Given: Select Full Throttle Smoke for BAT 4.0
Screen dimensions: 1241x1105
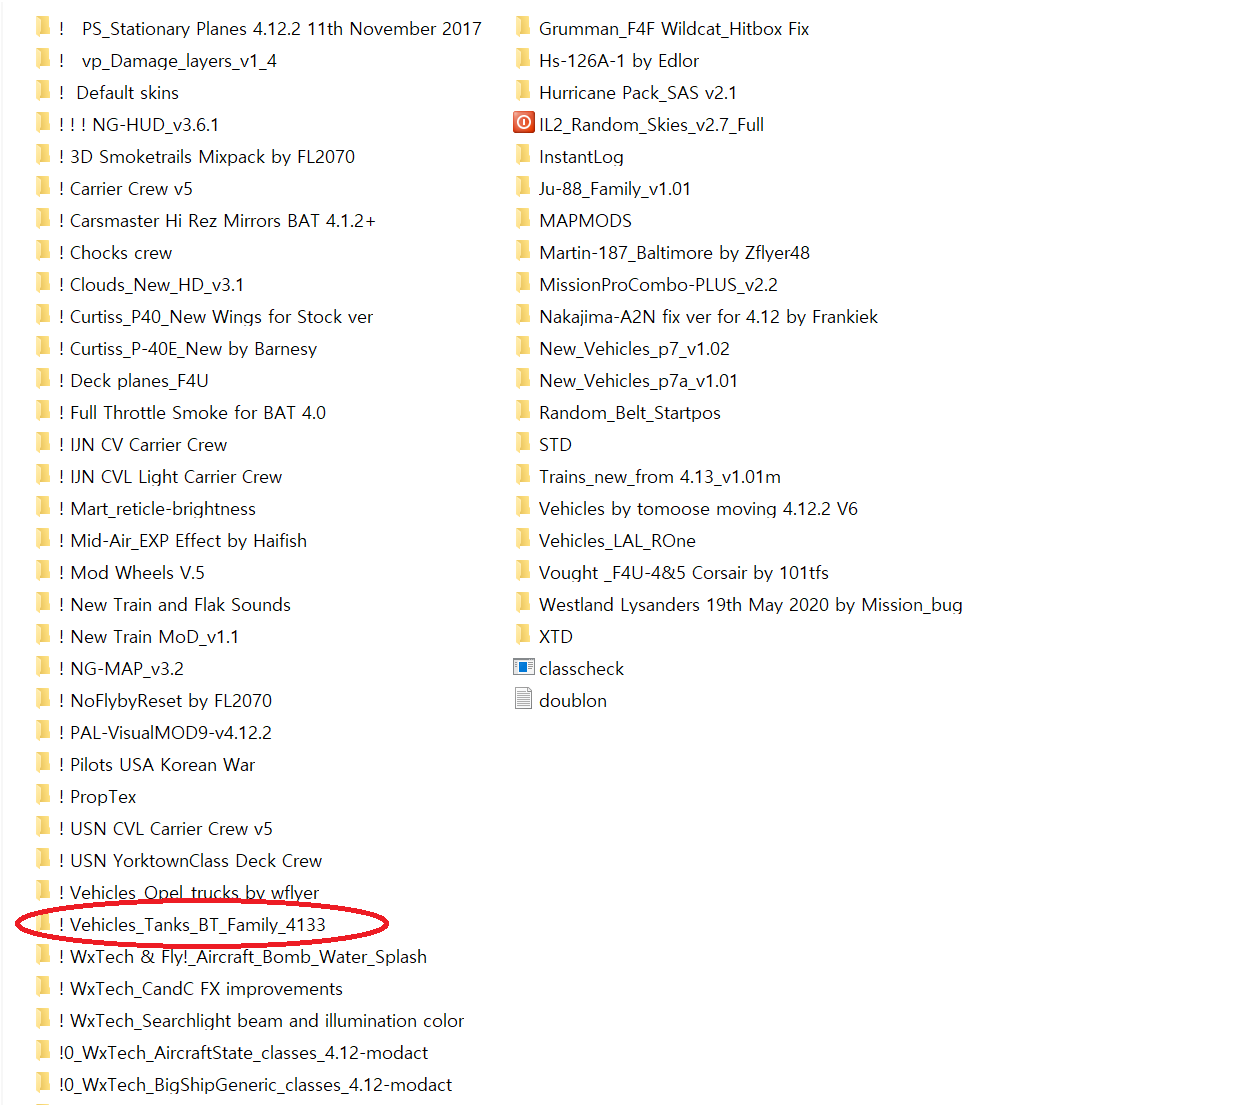Looking at the screenshot, I should [192, 413].
